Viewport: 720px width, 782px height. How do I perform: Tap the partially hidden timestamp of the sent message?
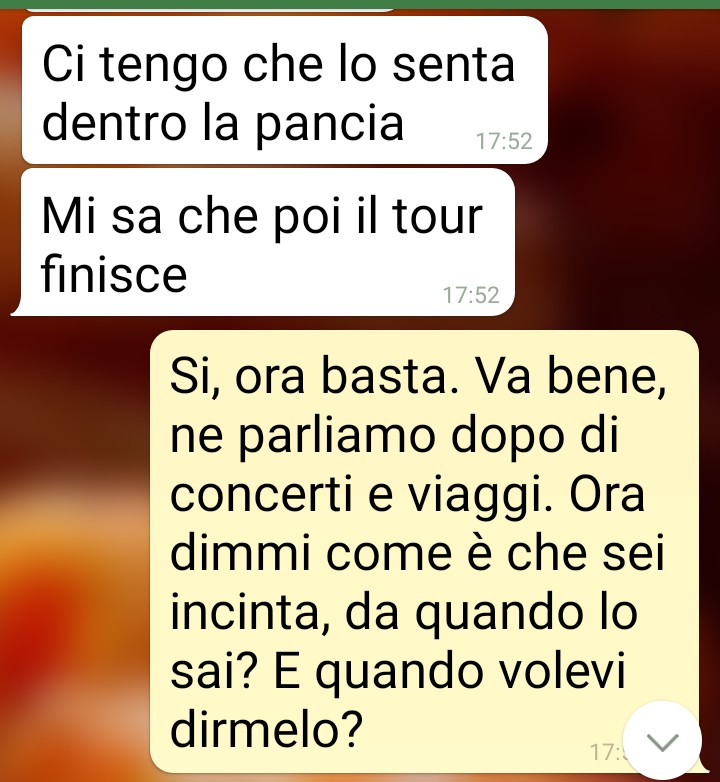tap(606, 752)
